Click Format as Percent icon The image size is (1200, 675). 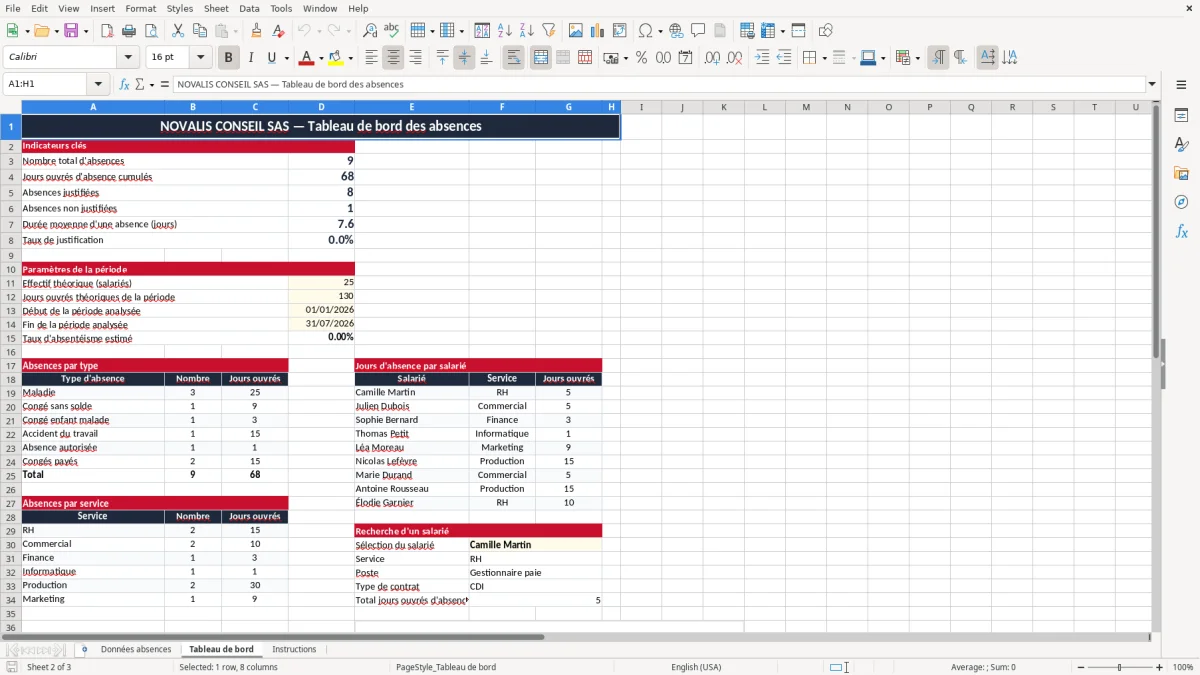click(x=641, y=58)
